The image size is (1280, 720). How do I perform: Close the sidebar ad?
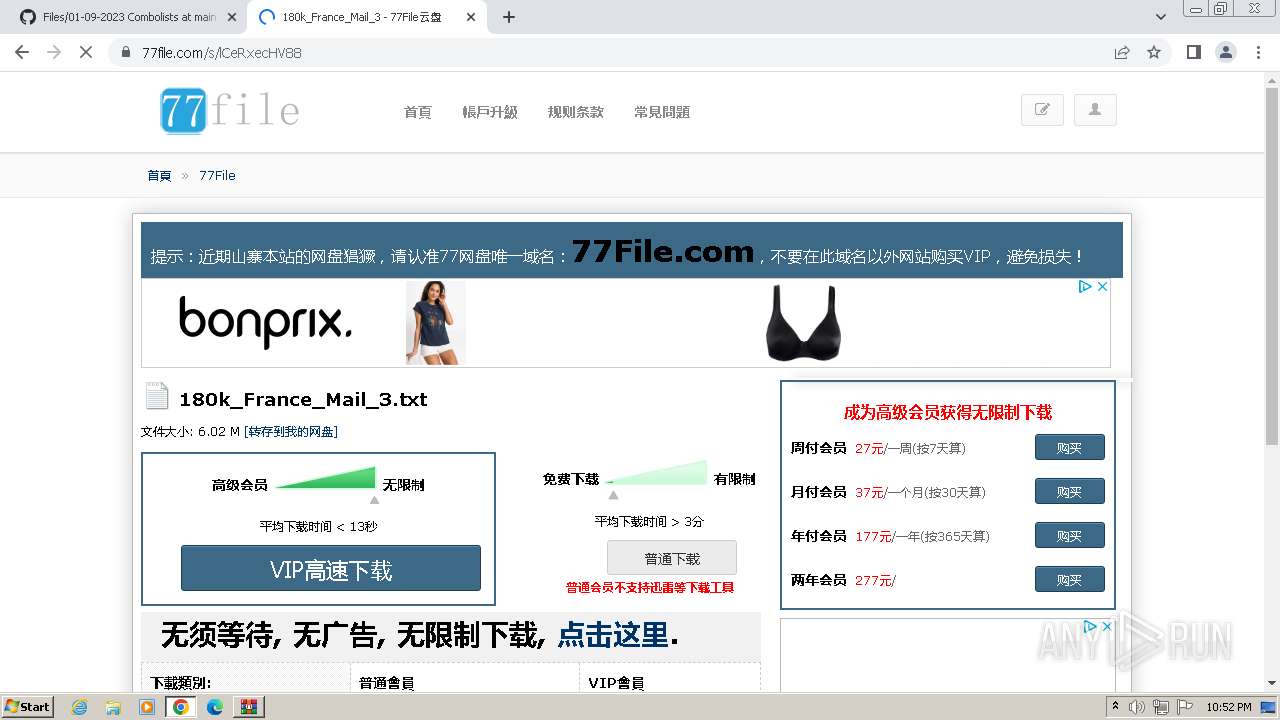click(x=1106, y=626)
